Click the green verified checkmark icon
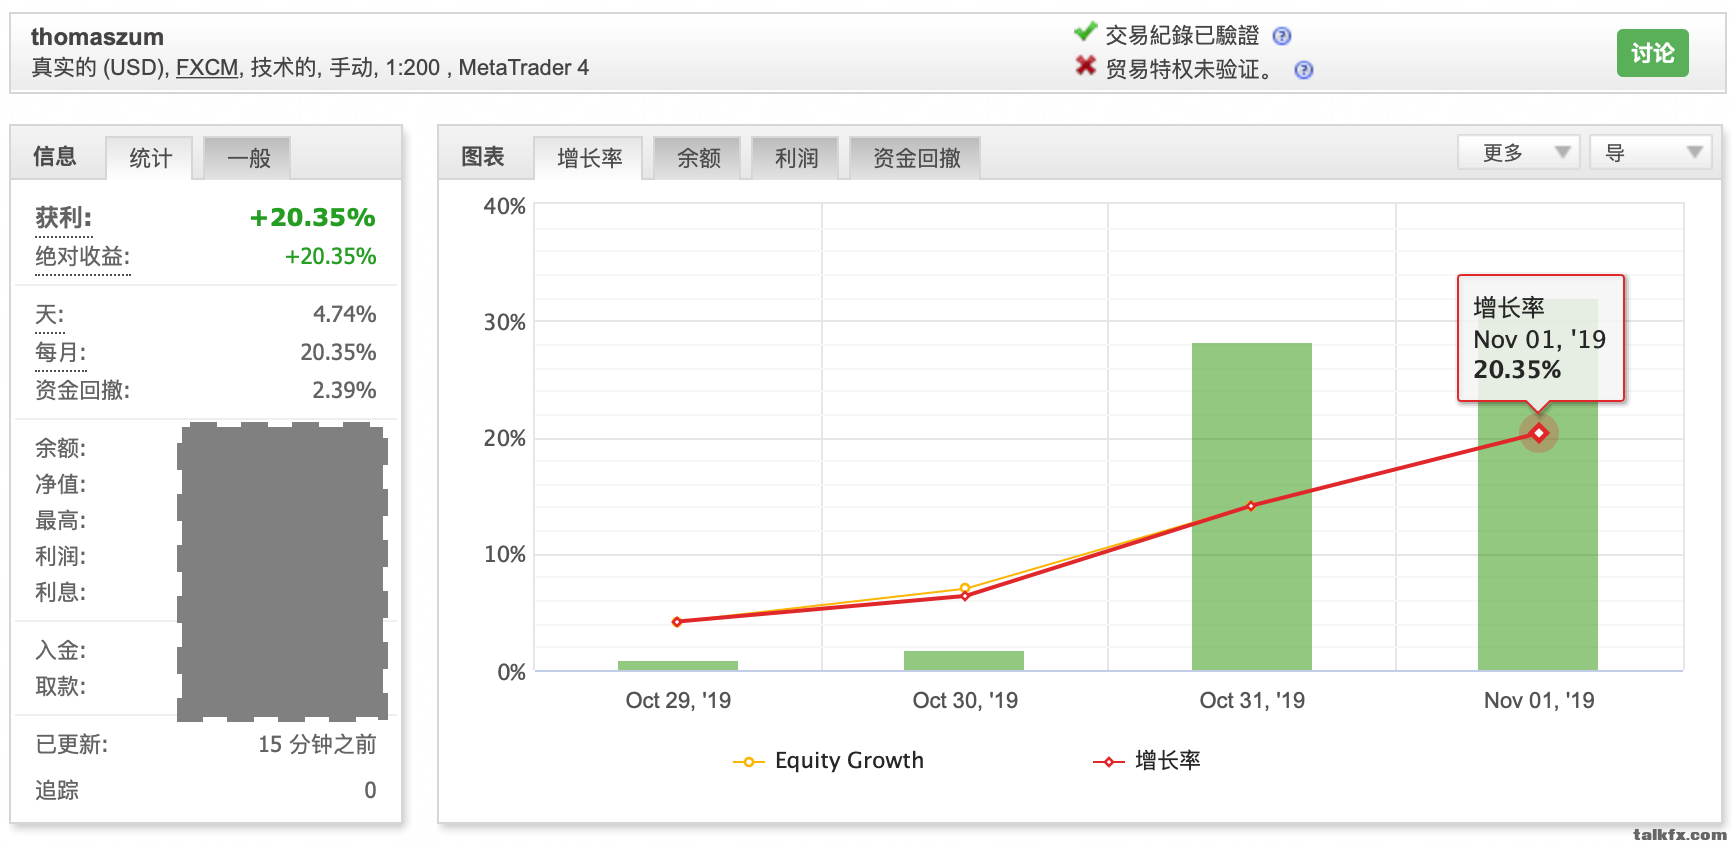The width and height of the screenshot is (1732, 846). click(x=1085, y=32)
